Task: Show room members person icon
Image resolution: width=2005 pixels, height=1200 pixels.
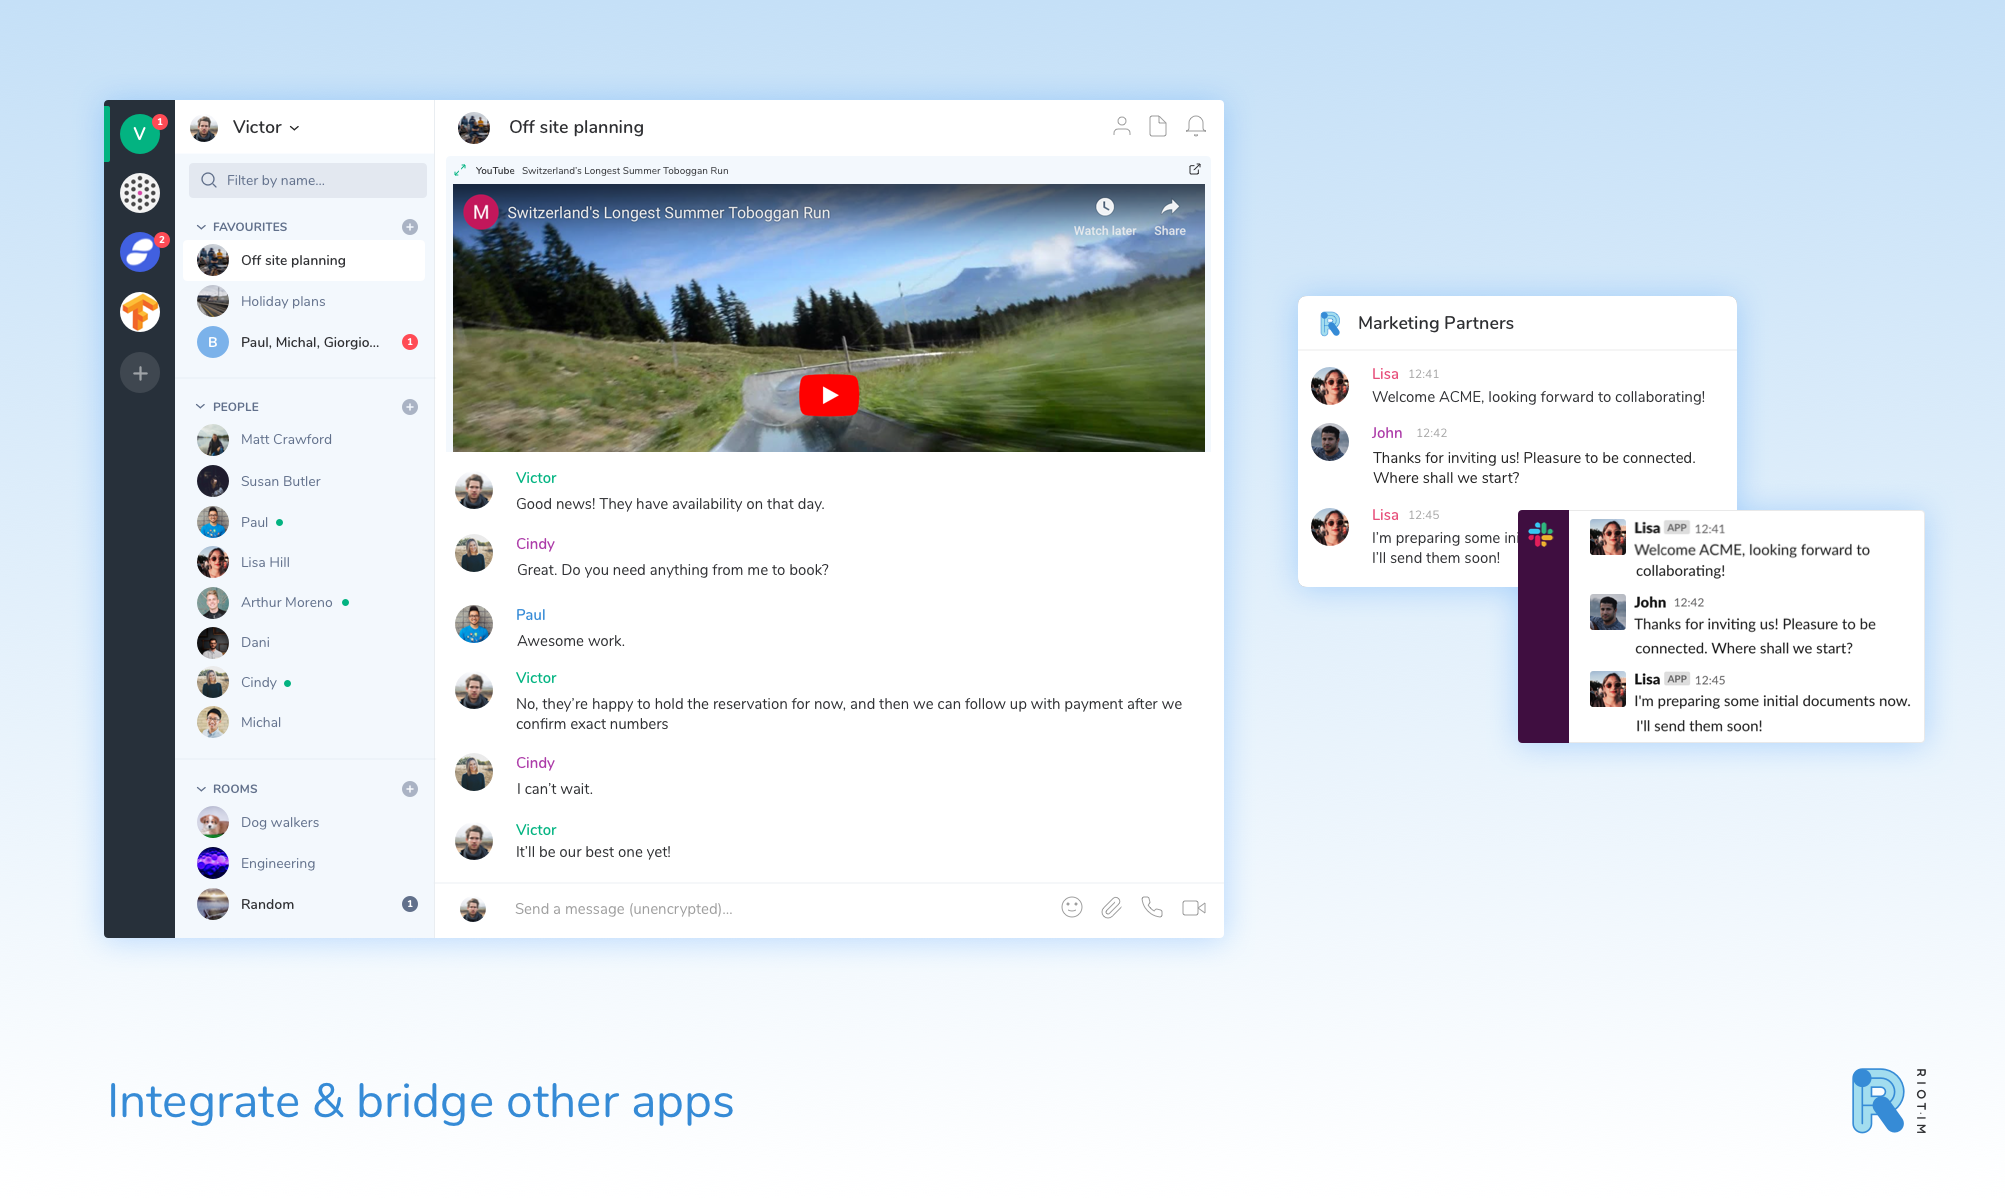Action: 1122,126
